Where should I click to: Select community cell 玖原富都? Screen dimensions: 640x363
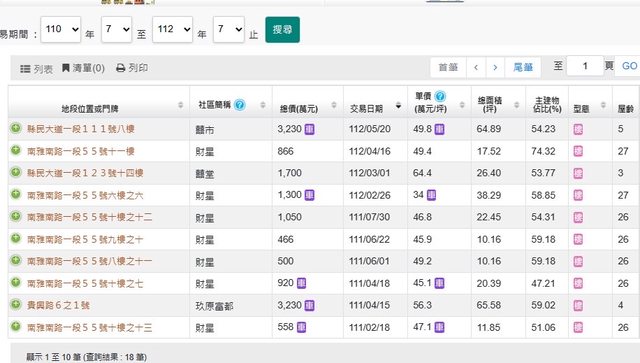[214, 306]
